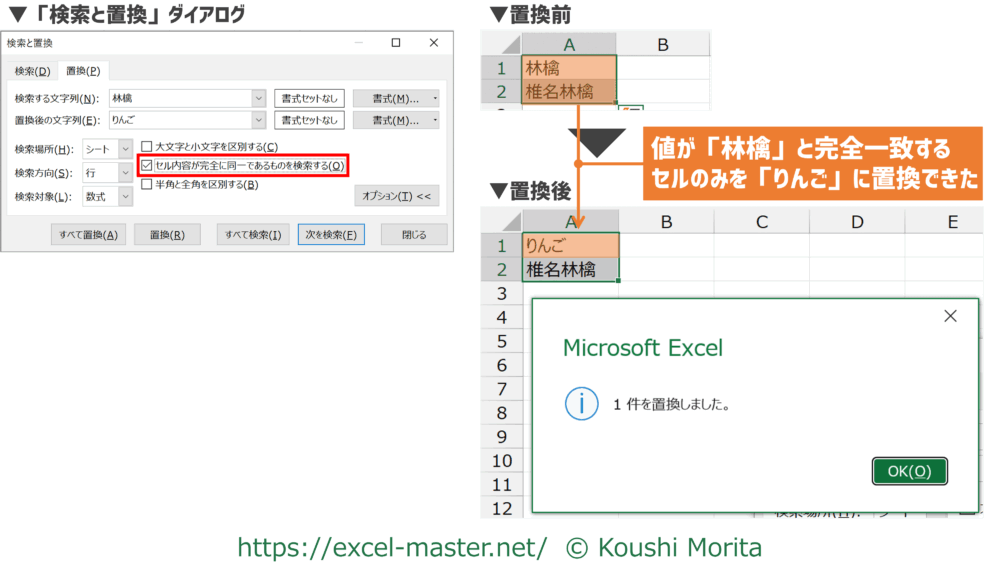Expand the 検索場所 dropdown showing シート
Image resolution: width=1000 pixels, height=563 pixels.
click(x=125, y=149)
